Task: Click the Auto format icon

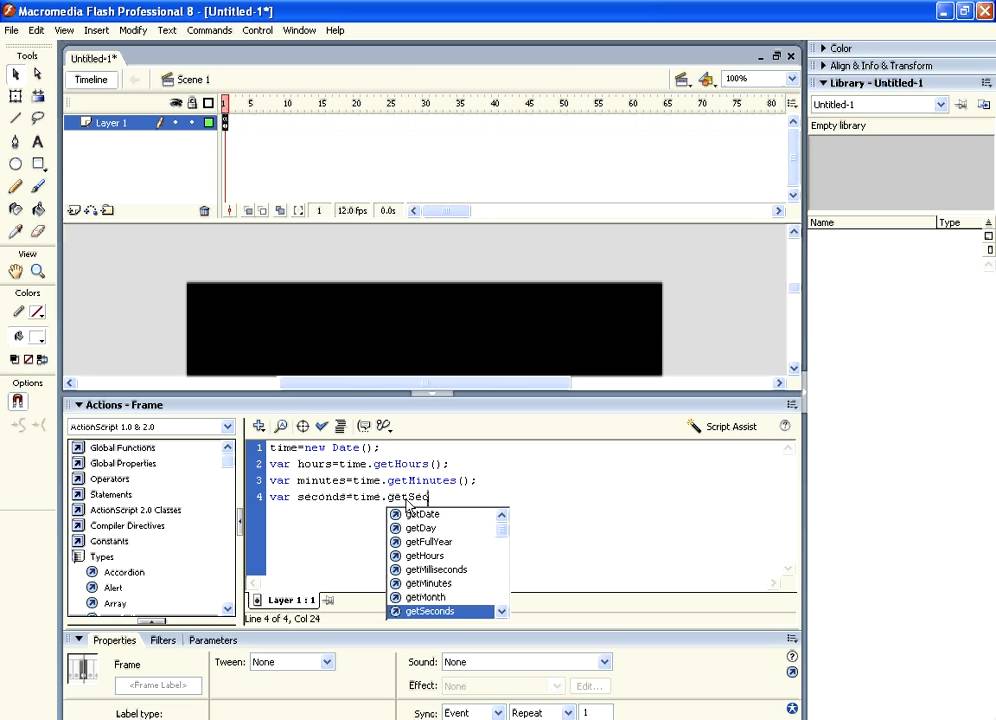Action: 340,426
